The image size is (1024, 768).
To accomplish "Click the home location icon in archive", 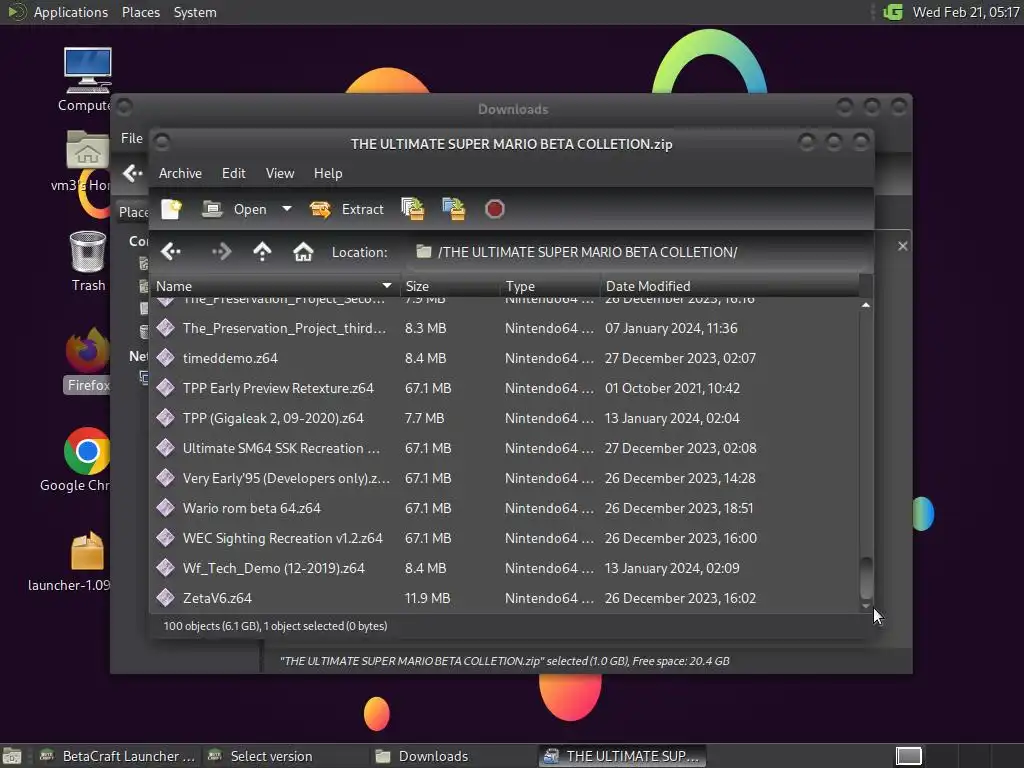I will (303, 251).
